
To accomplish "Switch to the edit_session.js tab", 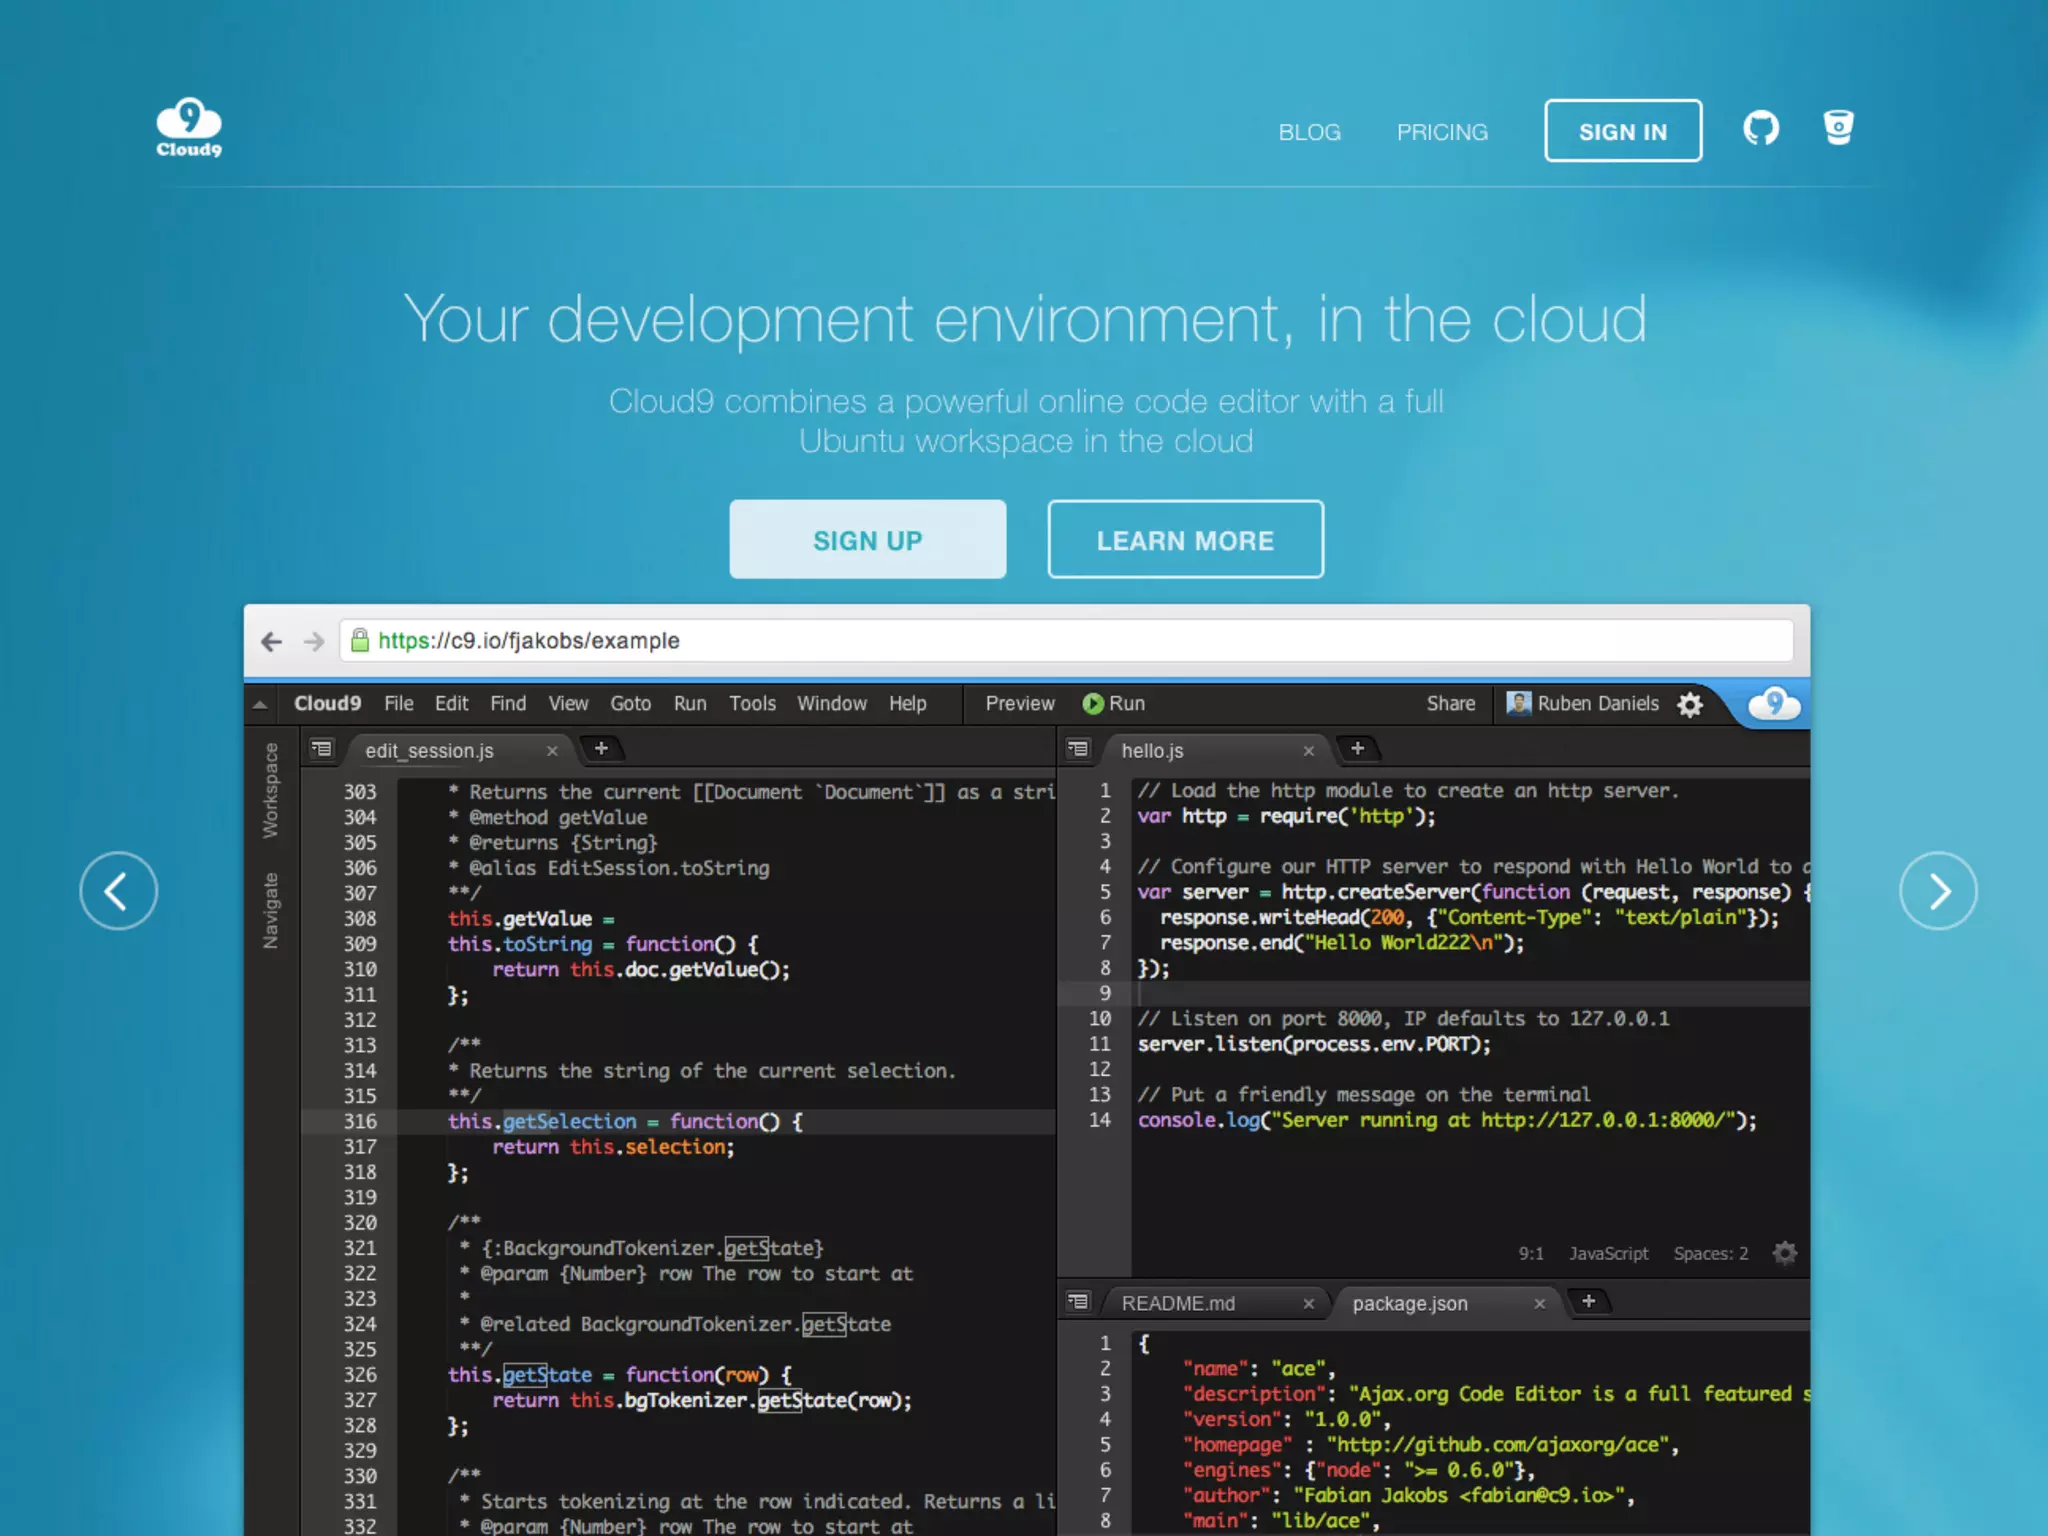I will (429, 751).
